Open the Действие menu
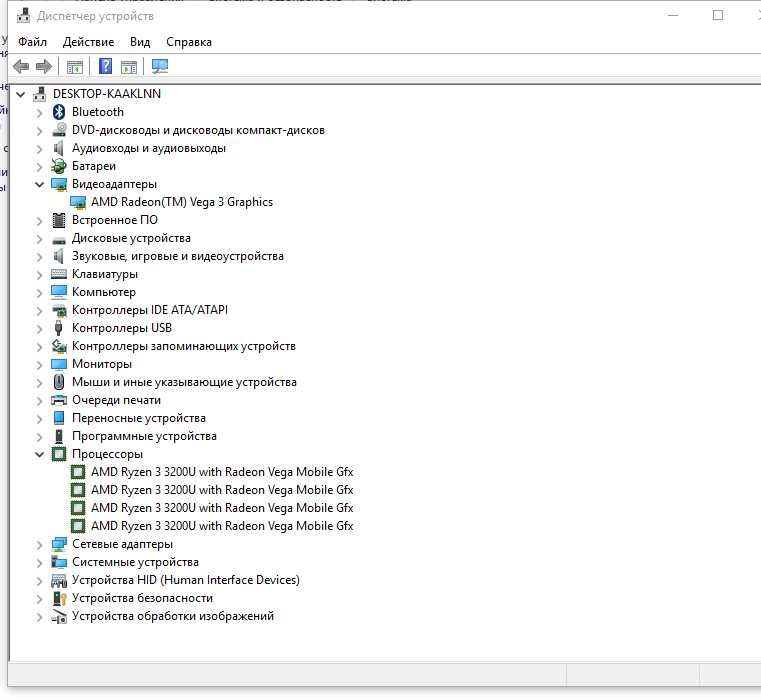The image size is (761, 700). pyautogui.click(x=88, y=42)
